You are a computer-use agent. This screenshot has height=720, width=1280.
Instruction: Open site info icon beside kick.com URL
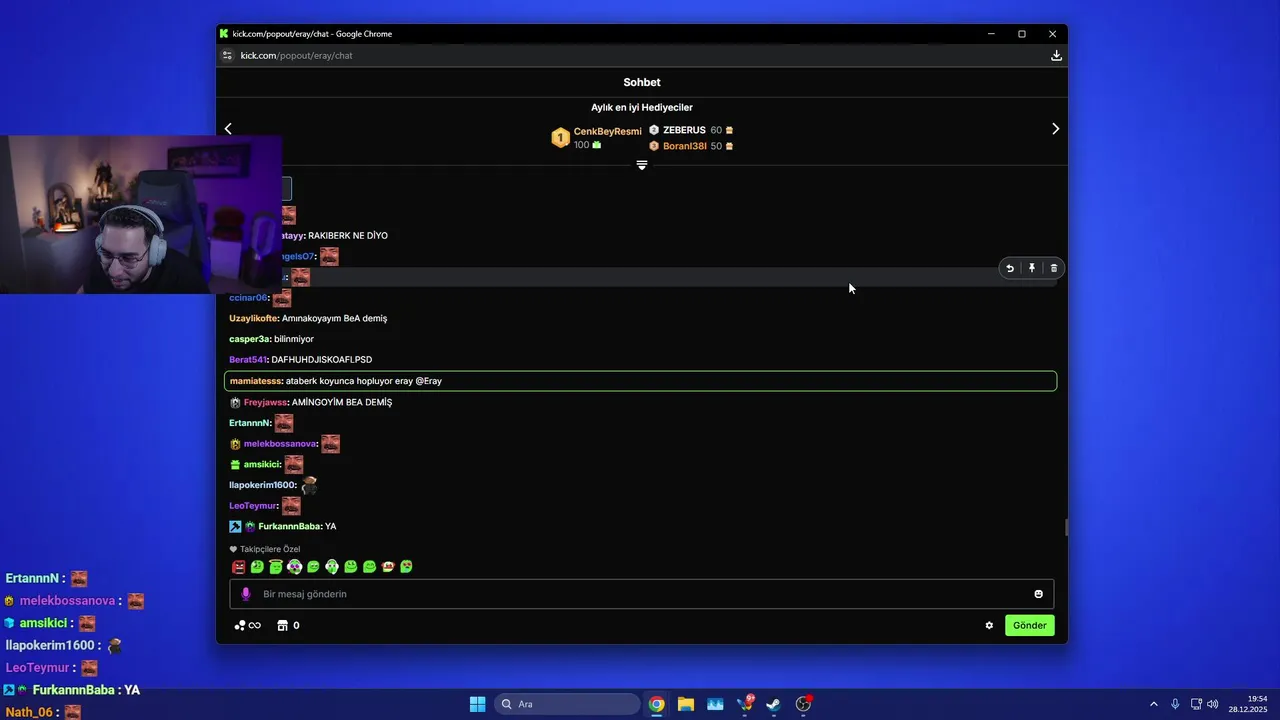pos(227,56)
